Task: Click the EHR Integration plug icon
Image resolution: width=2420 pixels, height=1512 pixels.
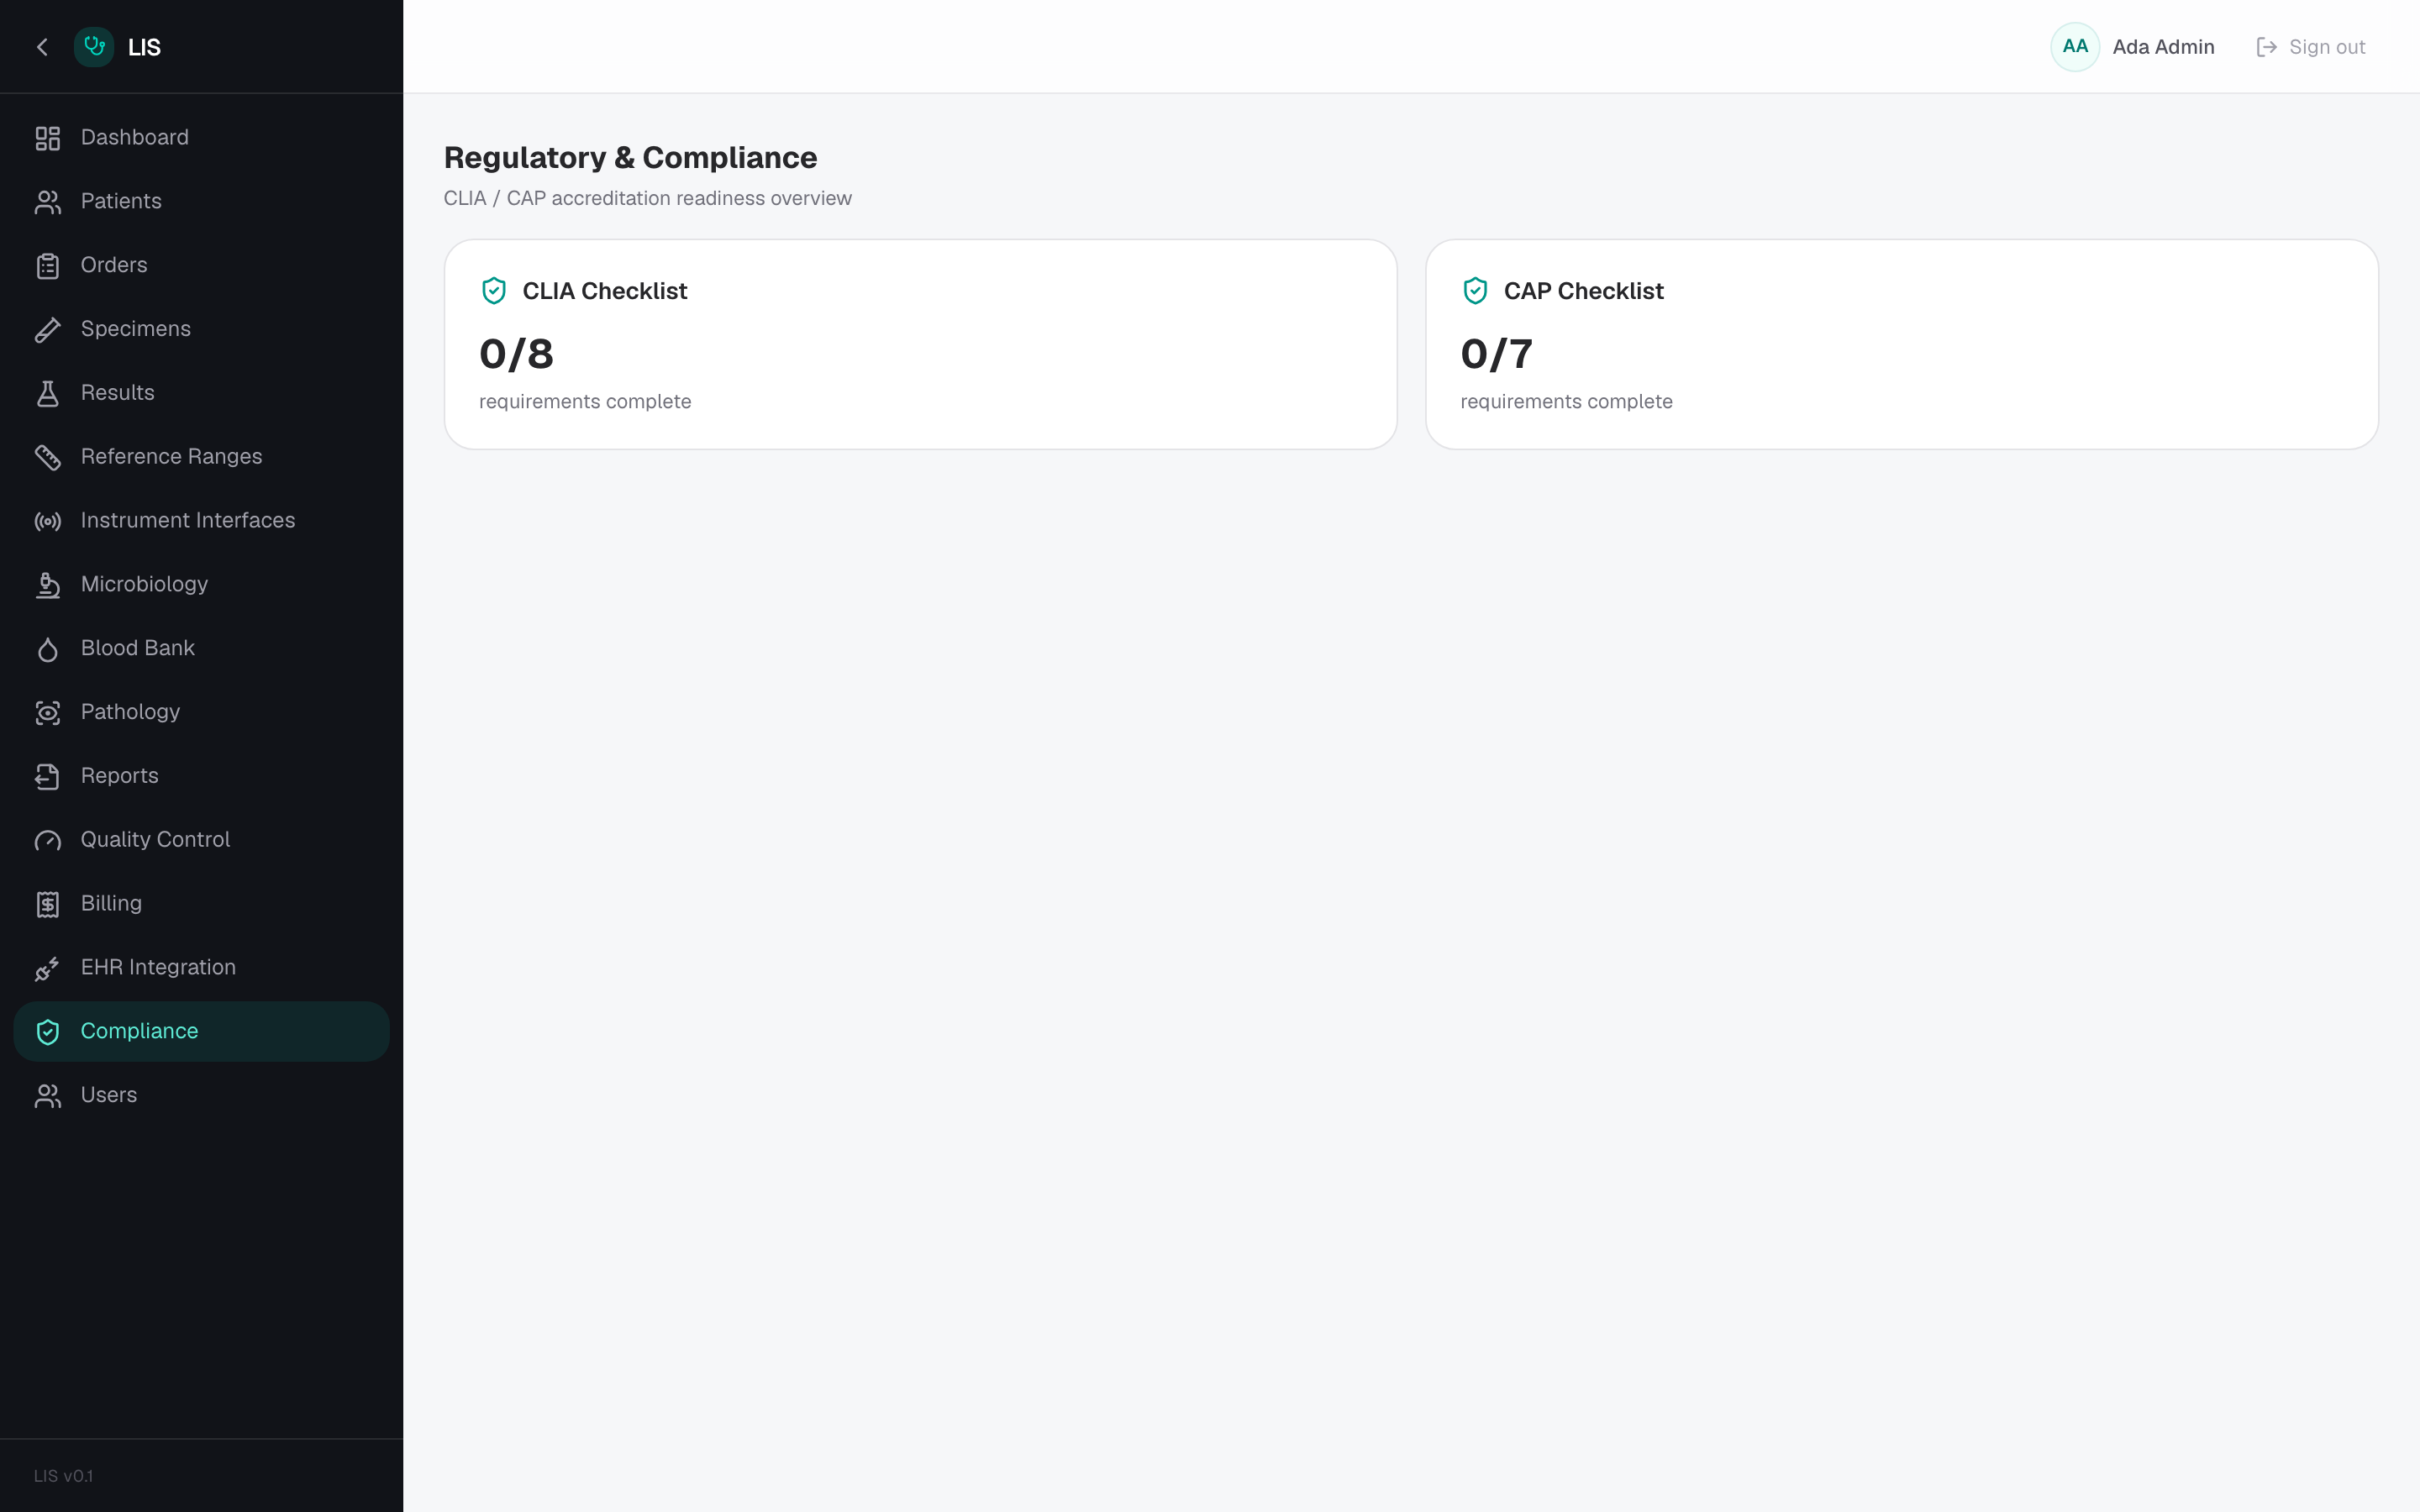Action: pyautogui.click(x=48, y=968)
